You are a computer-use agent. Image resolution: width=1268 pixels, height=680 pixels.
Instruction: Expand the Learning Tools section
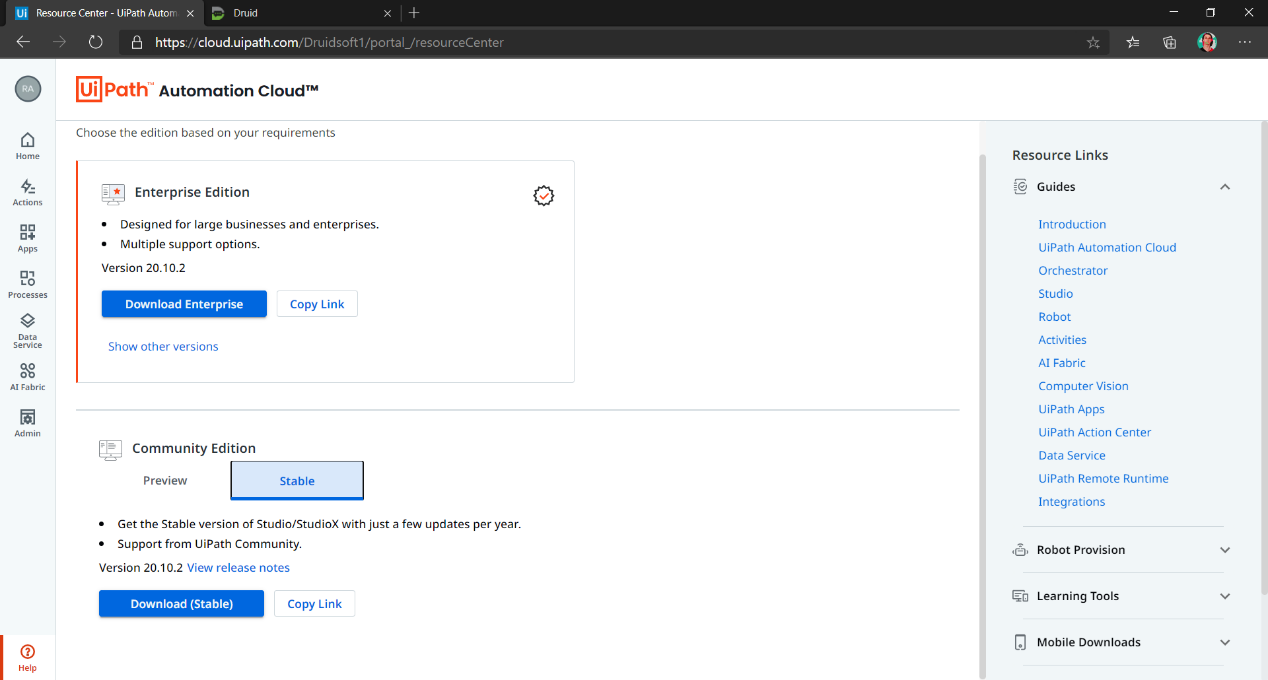[1225, 596]
